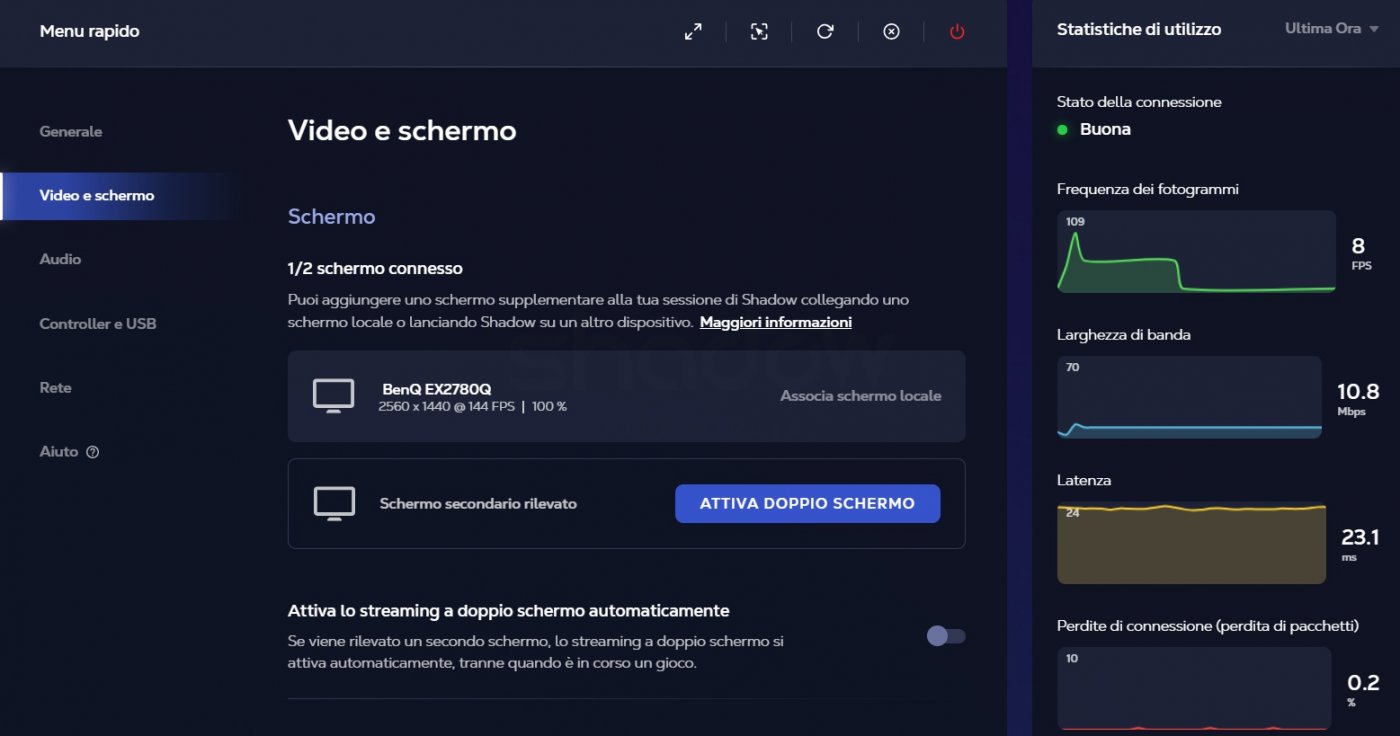Open help via the question mark next to Aiuto

click(94, 451)
